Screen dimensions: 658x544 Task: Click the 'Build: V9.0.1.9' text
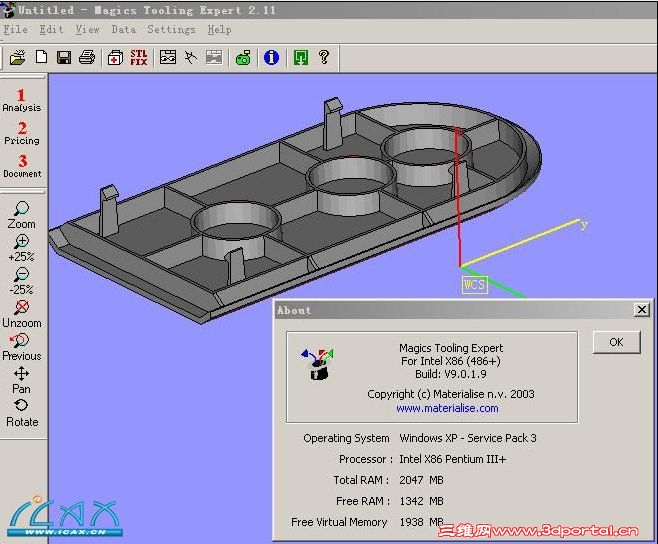(451, 374)
